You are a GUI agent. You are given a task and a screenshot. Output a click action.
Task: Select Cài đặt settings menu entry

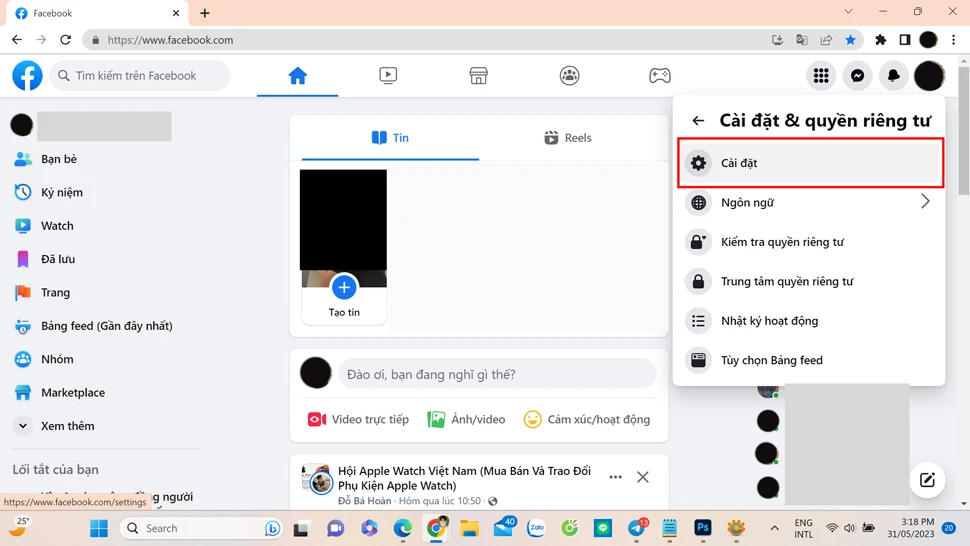[x=810, y=163]
